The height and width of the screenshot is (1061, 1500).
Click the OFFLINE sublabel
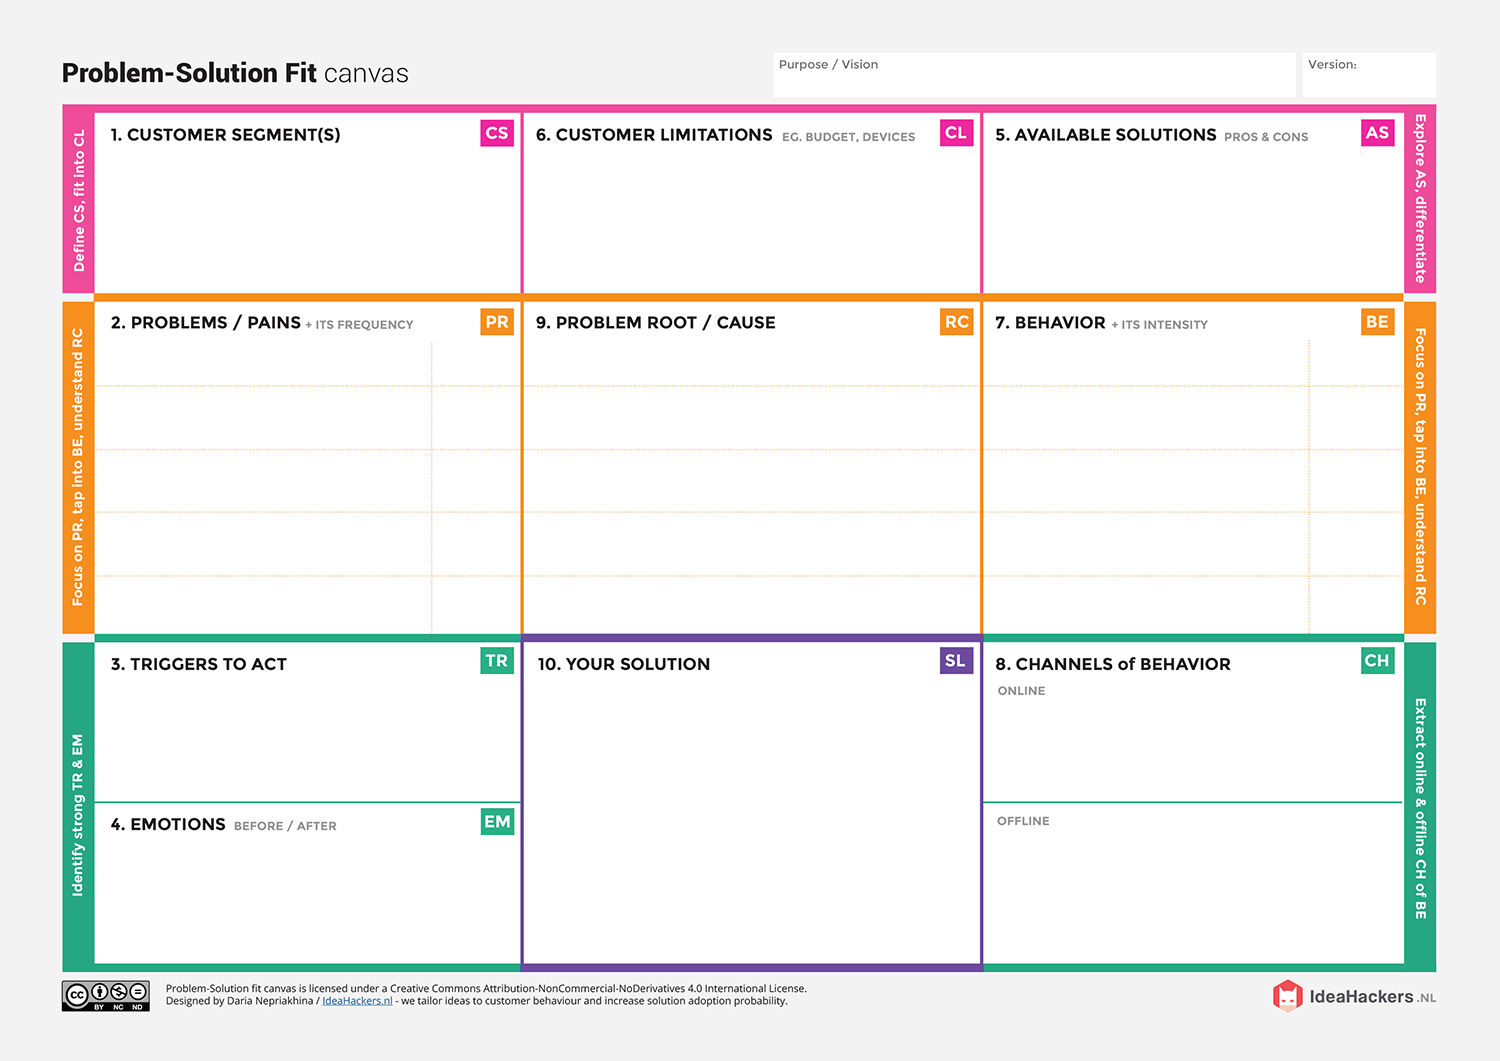pos(1023,821)
